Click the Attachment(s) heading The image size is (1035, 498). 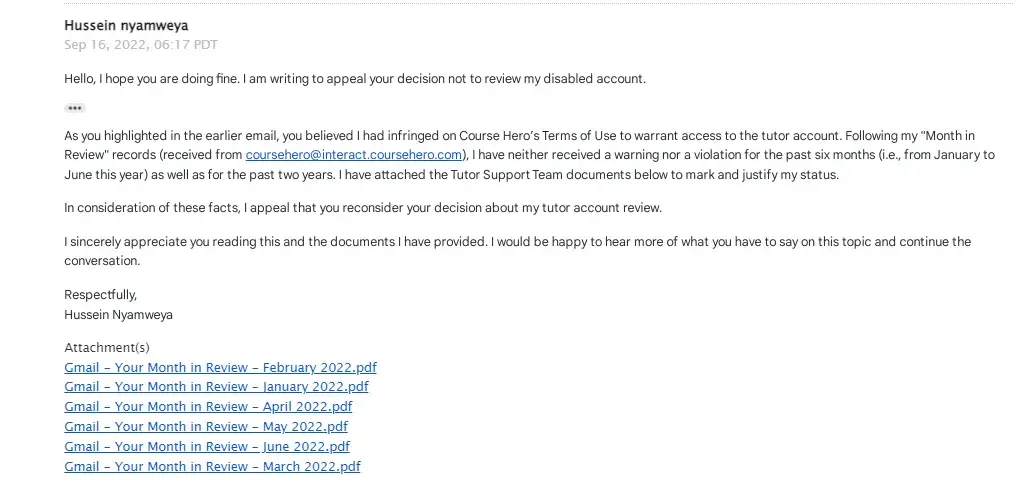pos(106,348)
